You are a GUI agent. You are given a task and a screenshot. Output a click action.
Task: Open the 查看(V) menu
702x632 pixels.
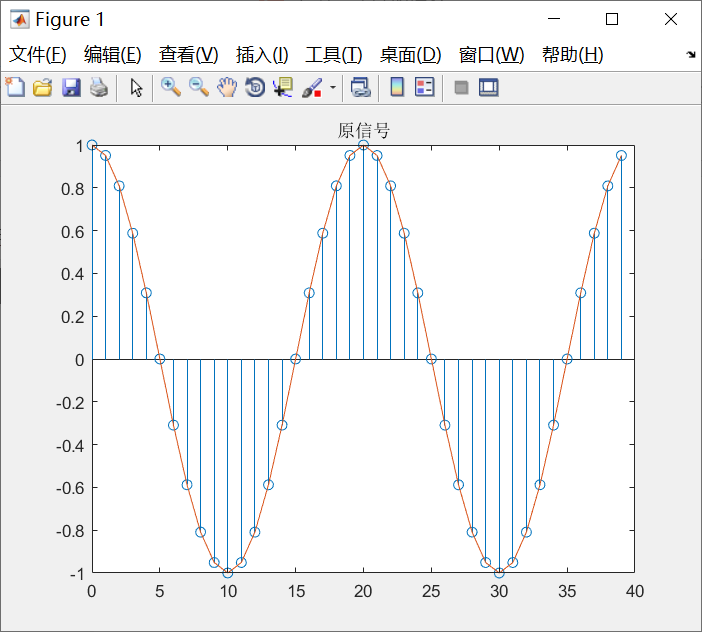[x=188, y=55]
